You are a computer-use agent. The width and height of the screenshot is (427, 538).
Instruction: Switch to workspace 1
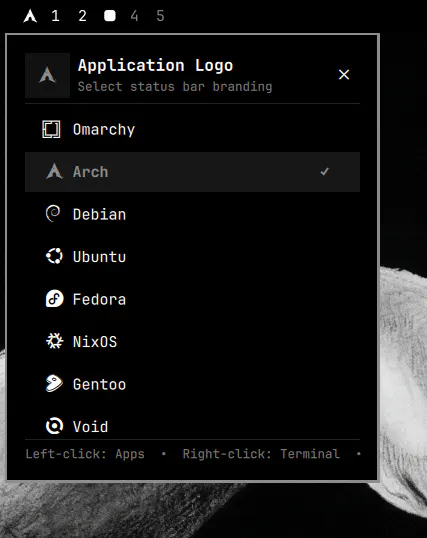click(56, 16)
